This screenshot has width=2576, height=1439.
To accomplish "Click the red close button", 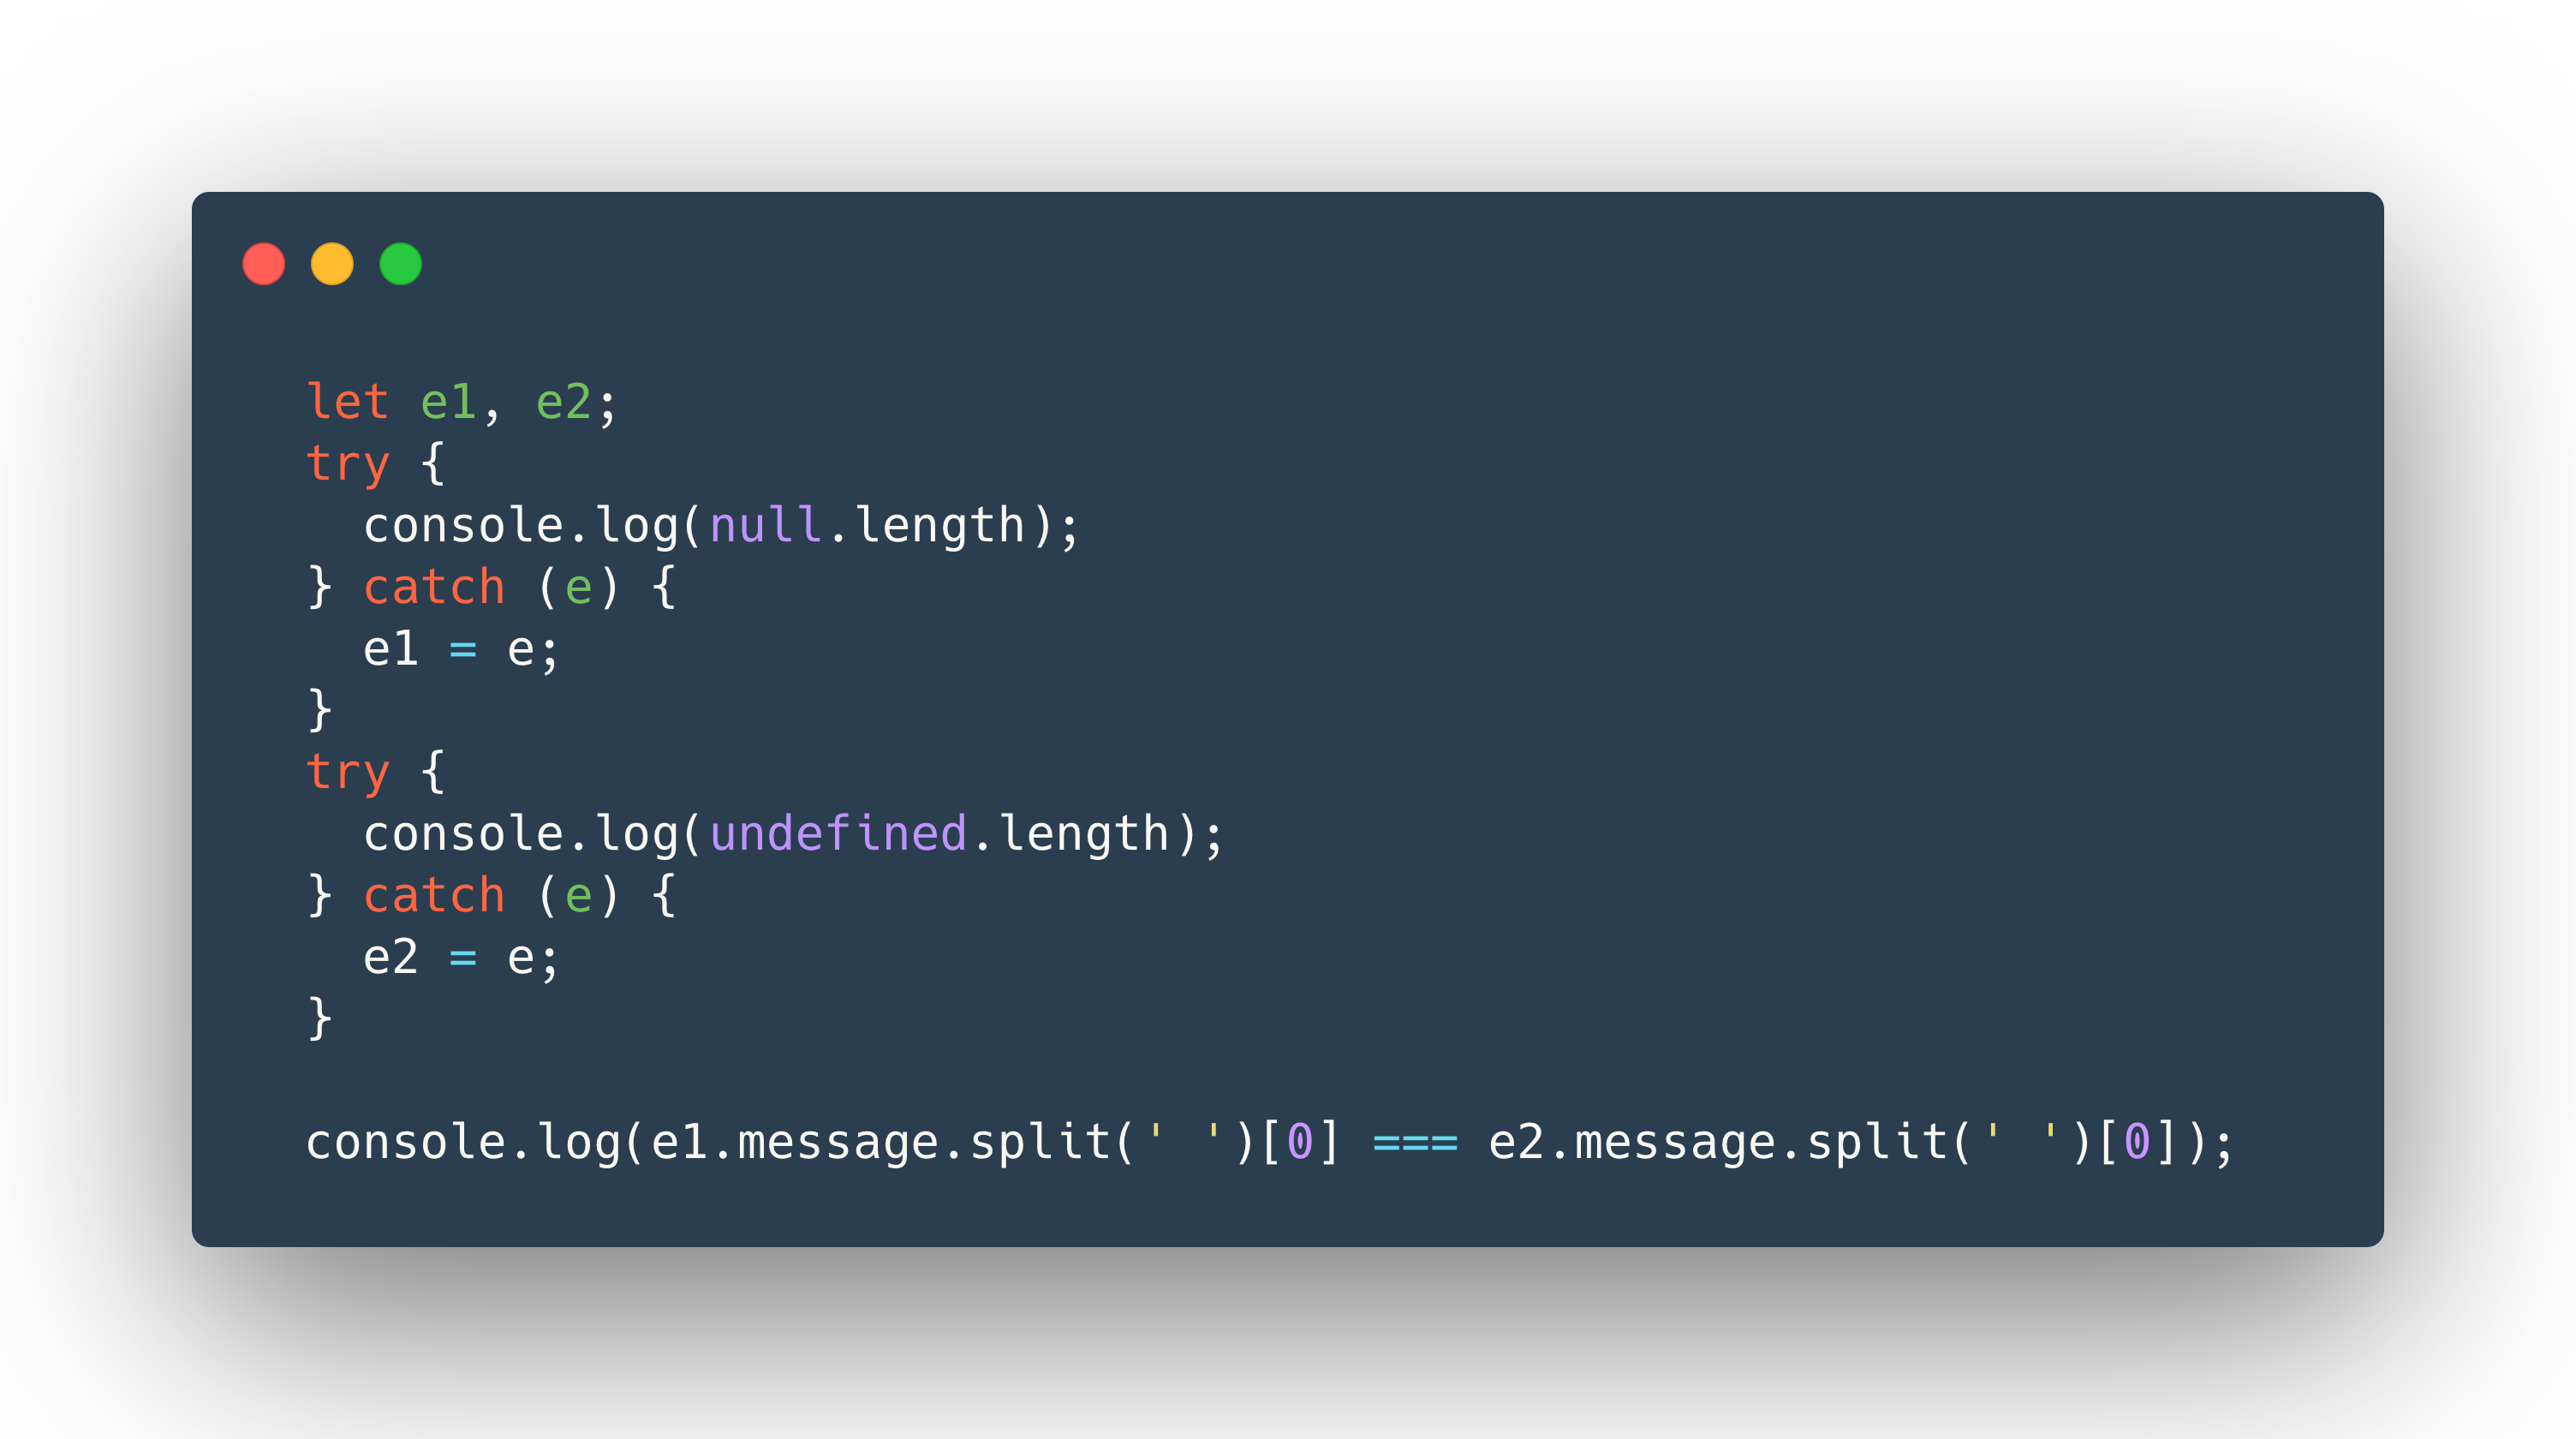I will tap(265, 264).
